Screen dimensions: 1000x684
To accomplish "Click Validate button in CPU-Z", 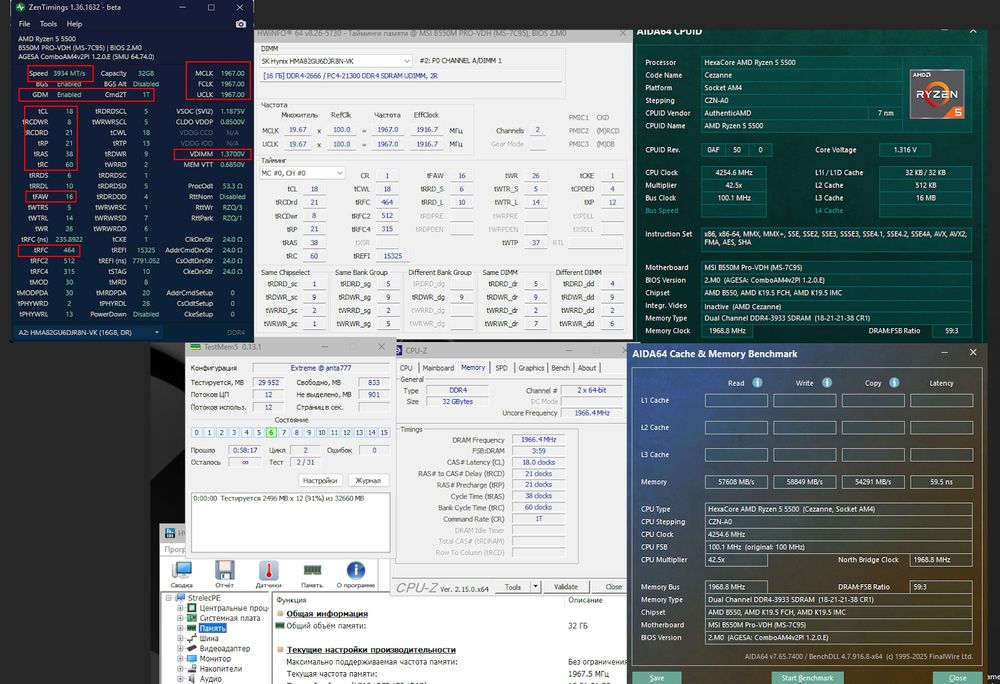I will 566,586.
